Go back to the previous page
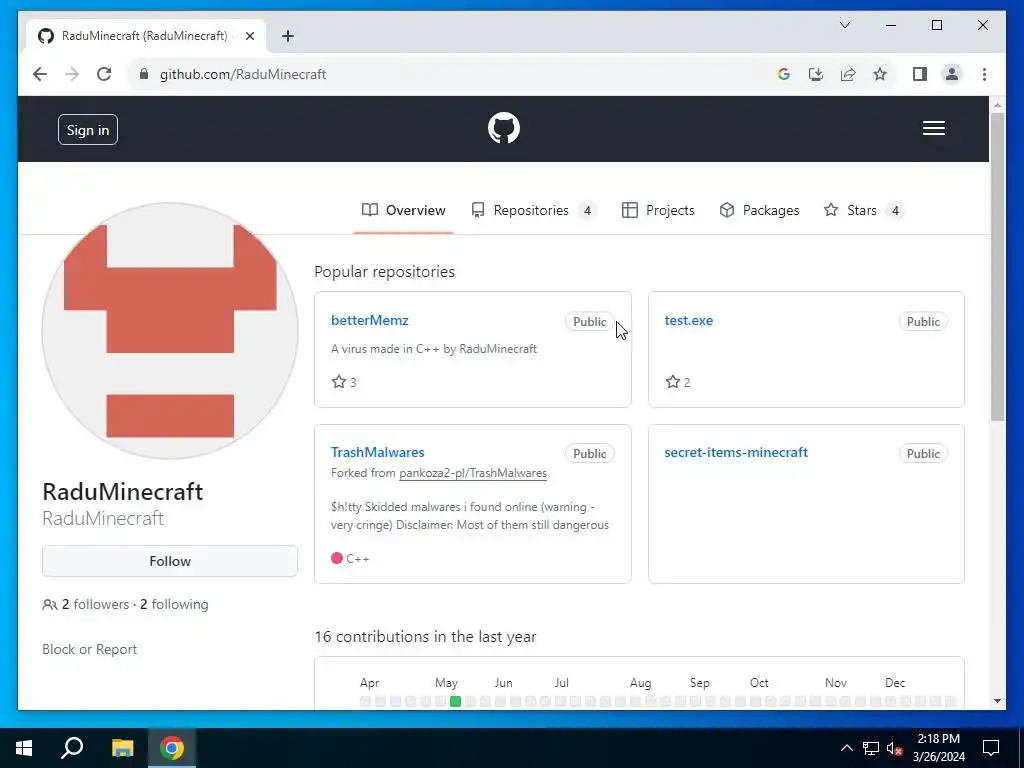Image resolution: width=1024 pixels, height=768 pixels. pos(40,74)
